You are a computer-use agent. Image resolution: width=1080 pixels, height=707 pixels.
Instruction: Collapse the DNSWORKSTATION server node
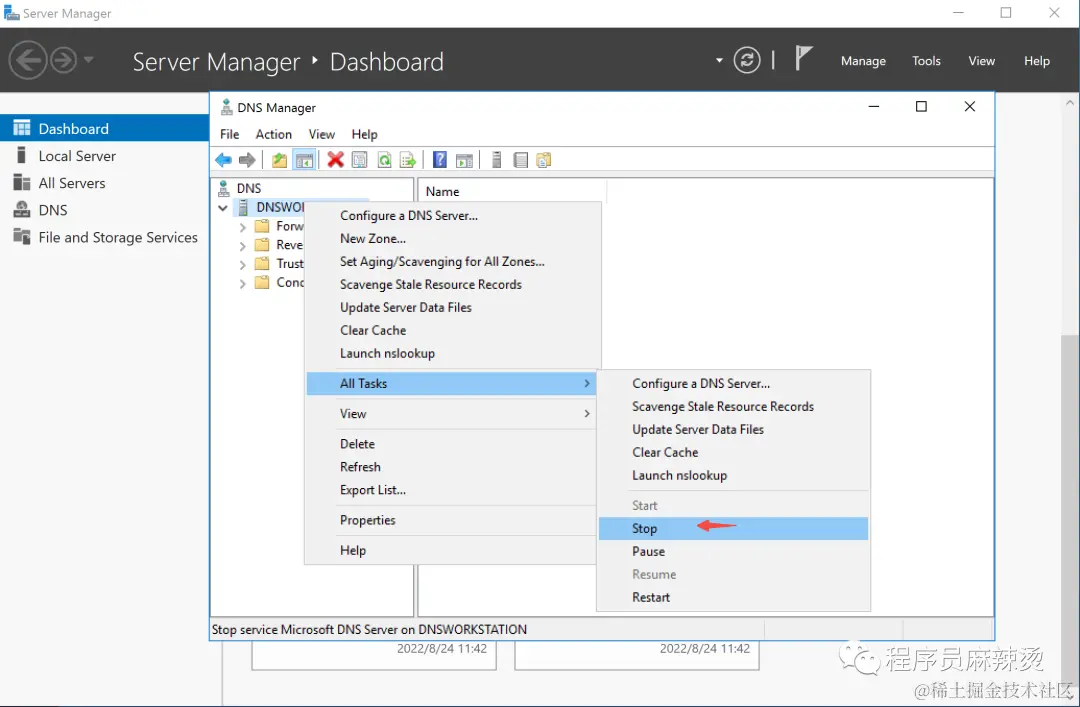[x=223, y=207]
